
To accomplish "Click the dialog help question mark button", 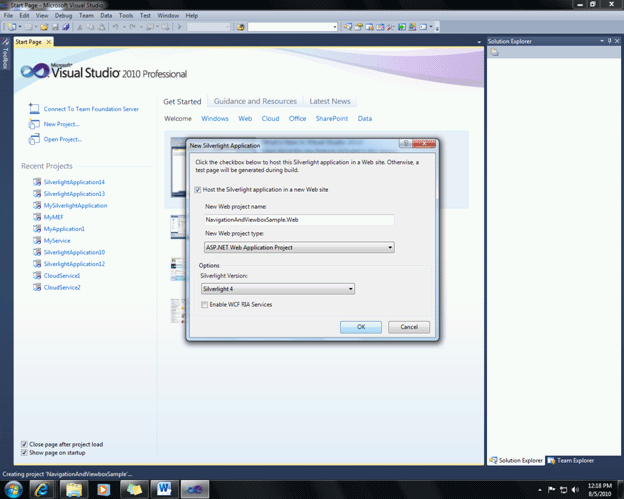I will (x=406, y=143).
